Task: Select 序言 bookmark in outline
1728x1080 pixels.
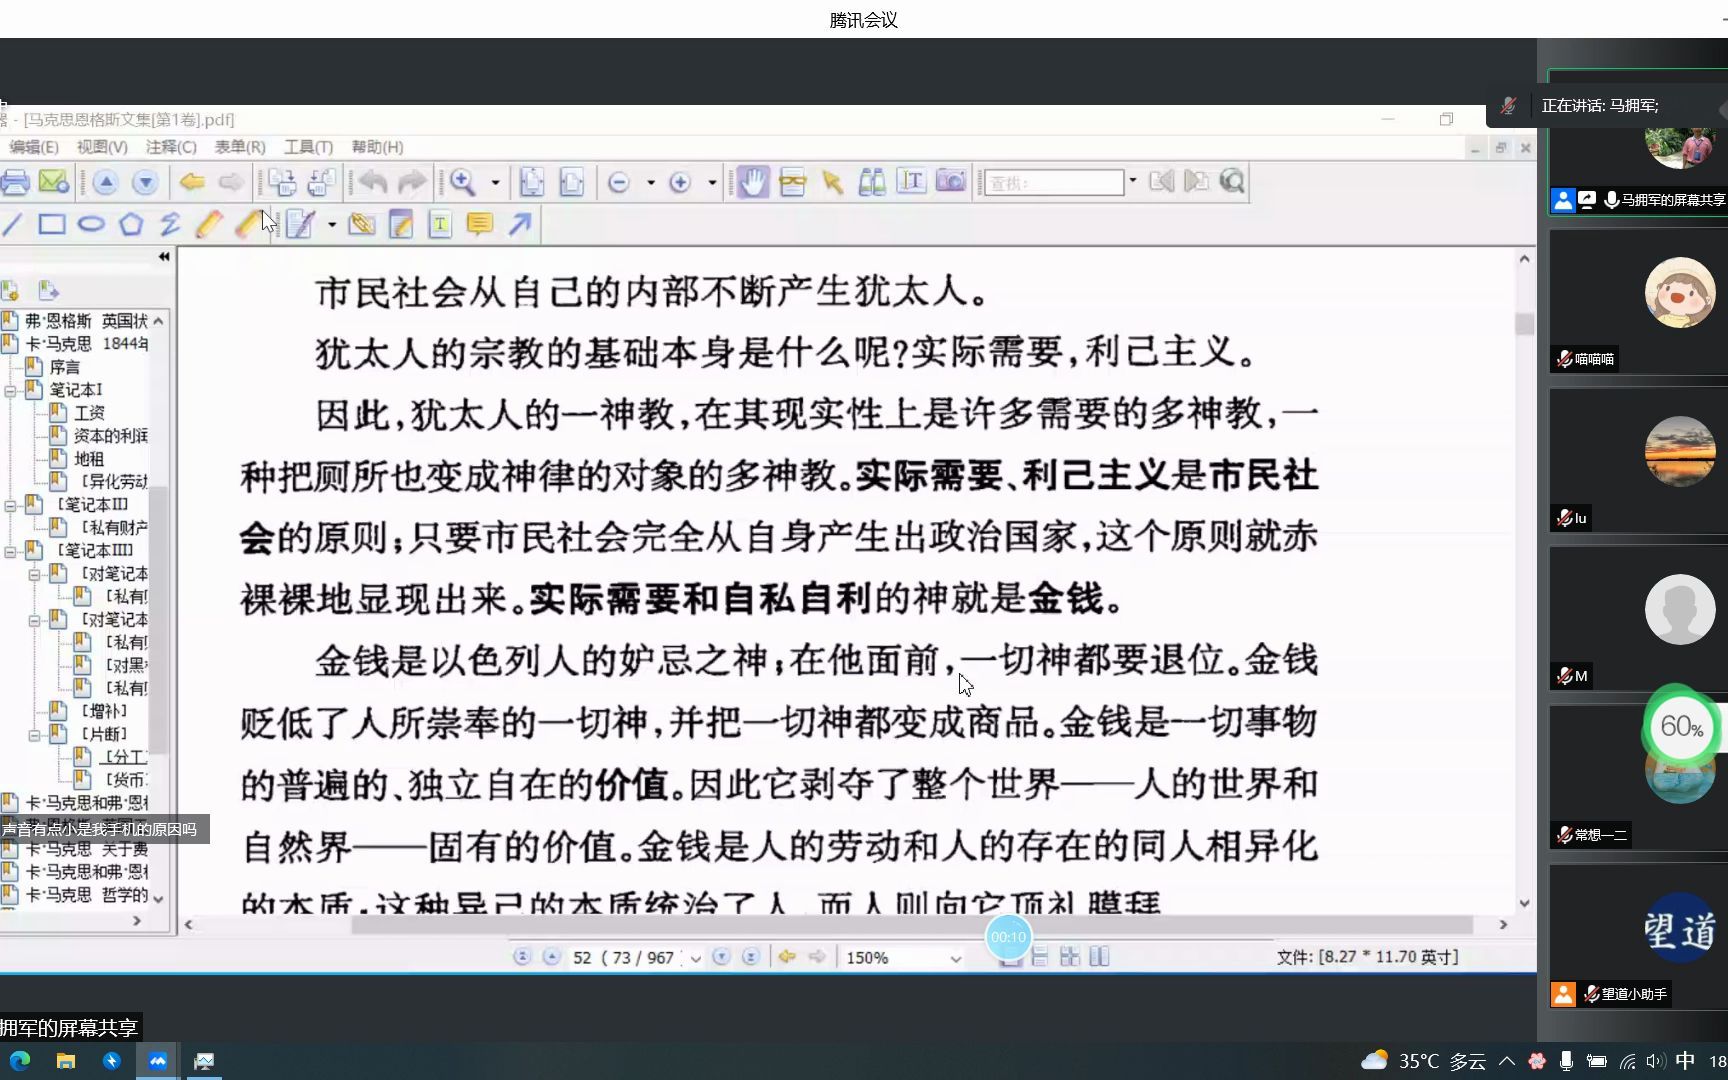Action: 65,367
